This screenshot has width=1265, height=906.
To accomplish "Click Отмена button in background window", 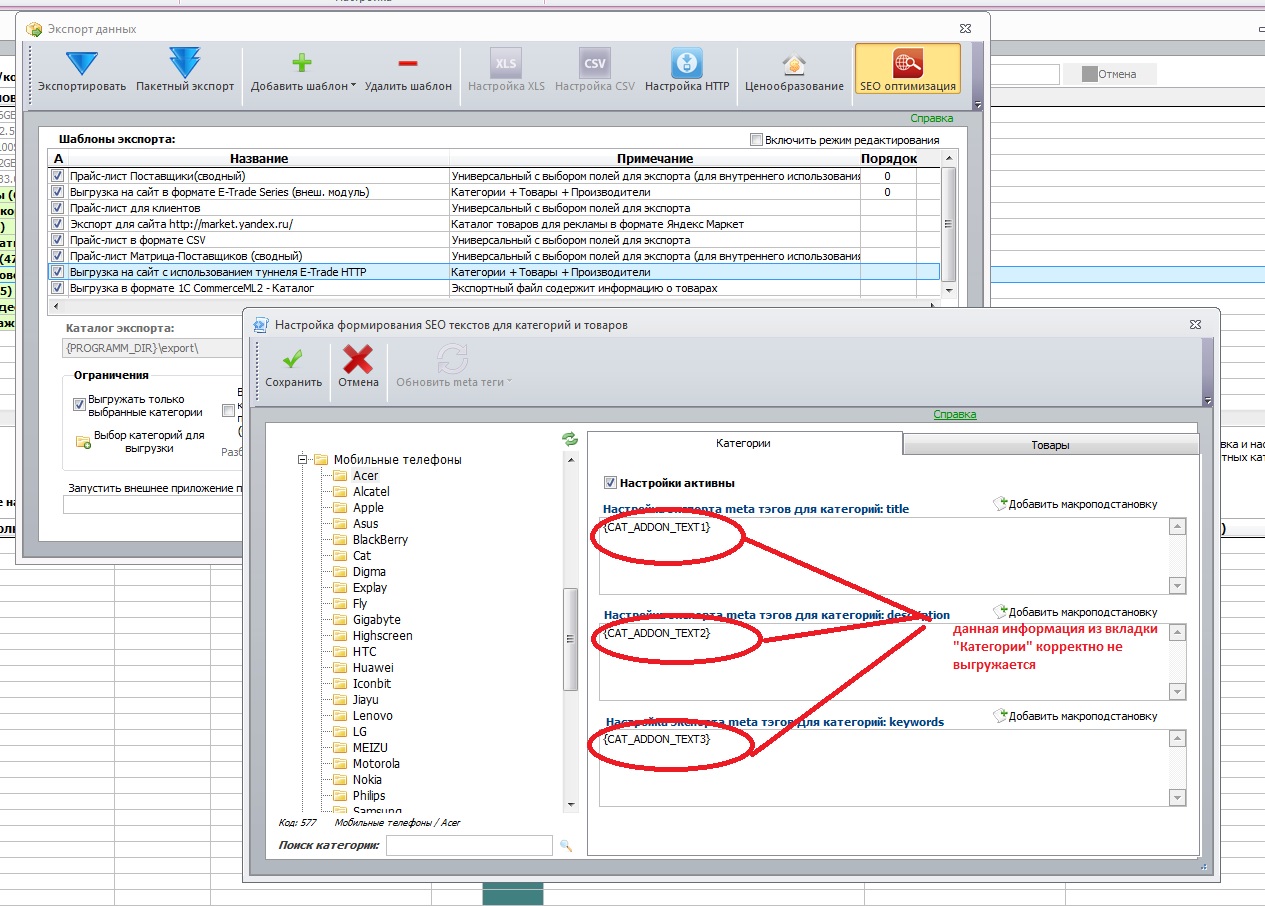I will coord(1108,74).
